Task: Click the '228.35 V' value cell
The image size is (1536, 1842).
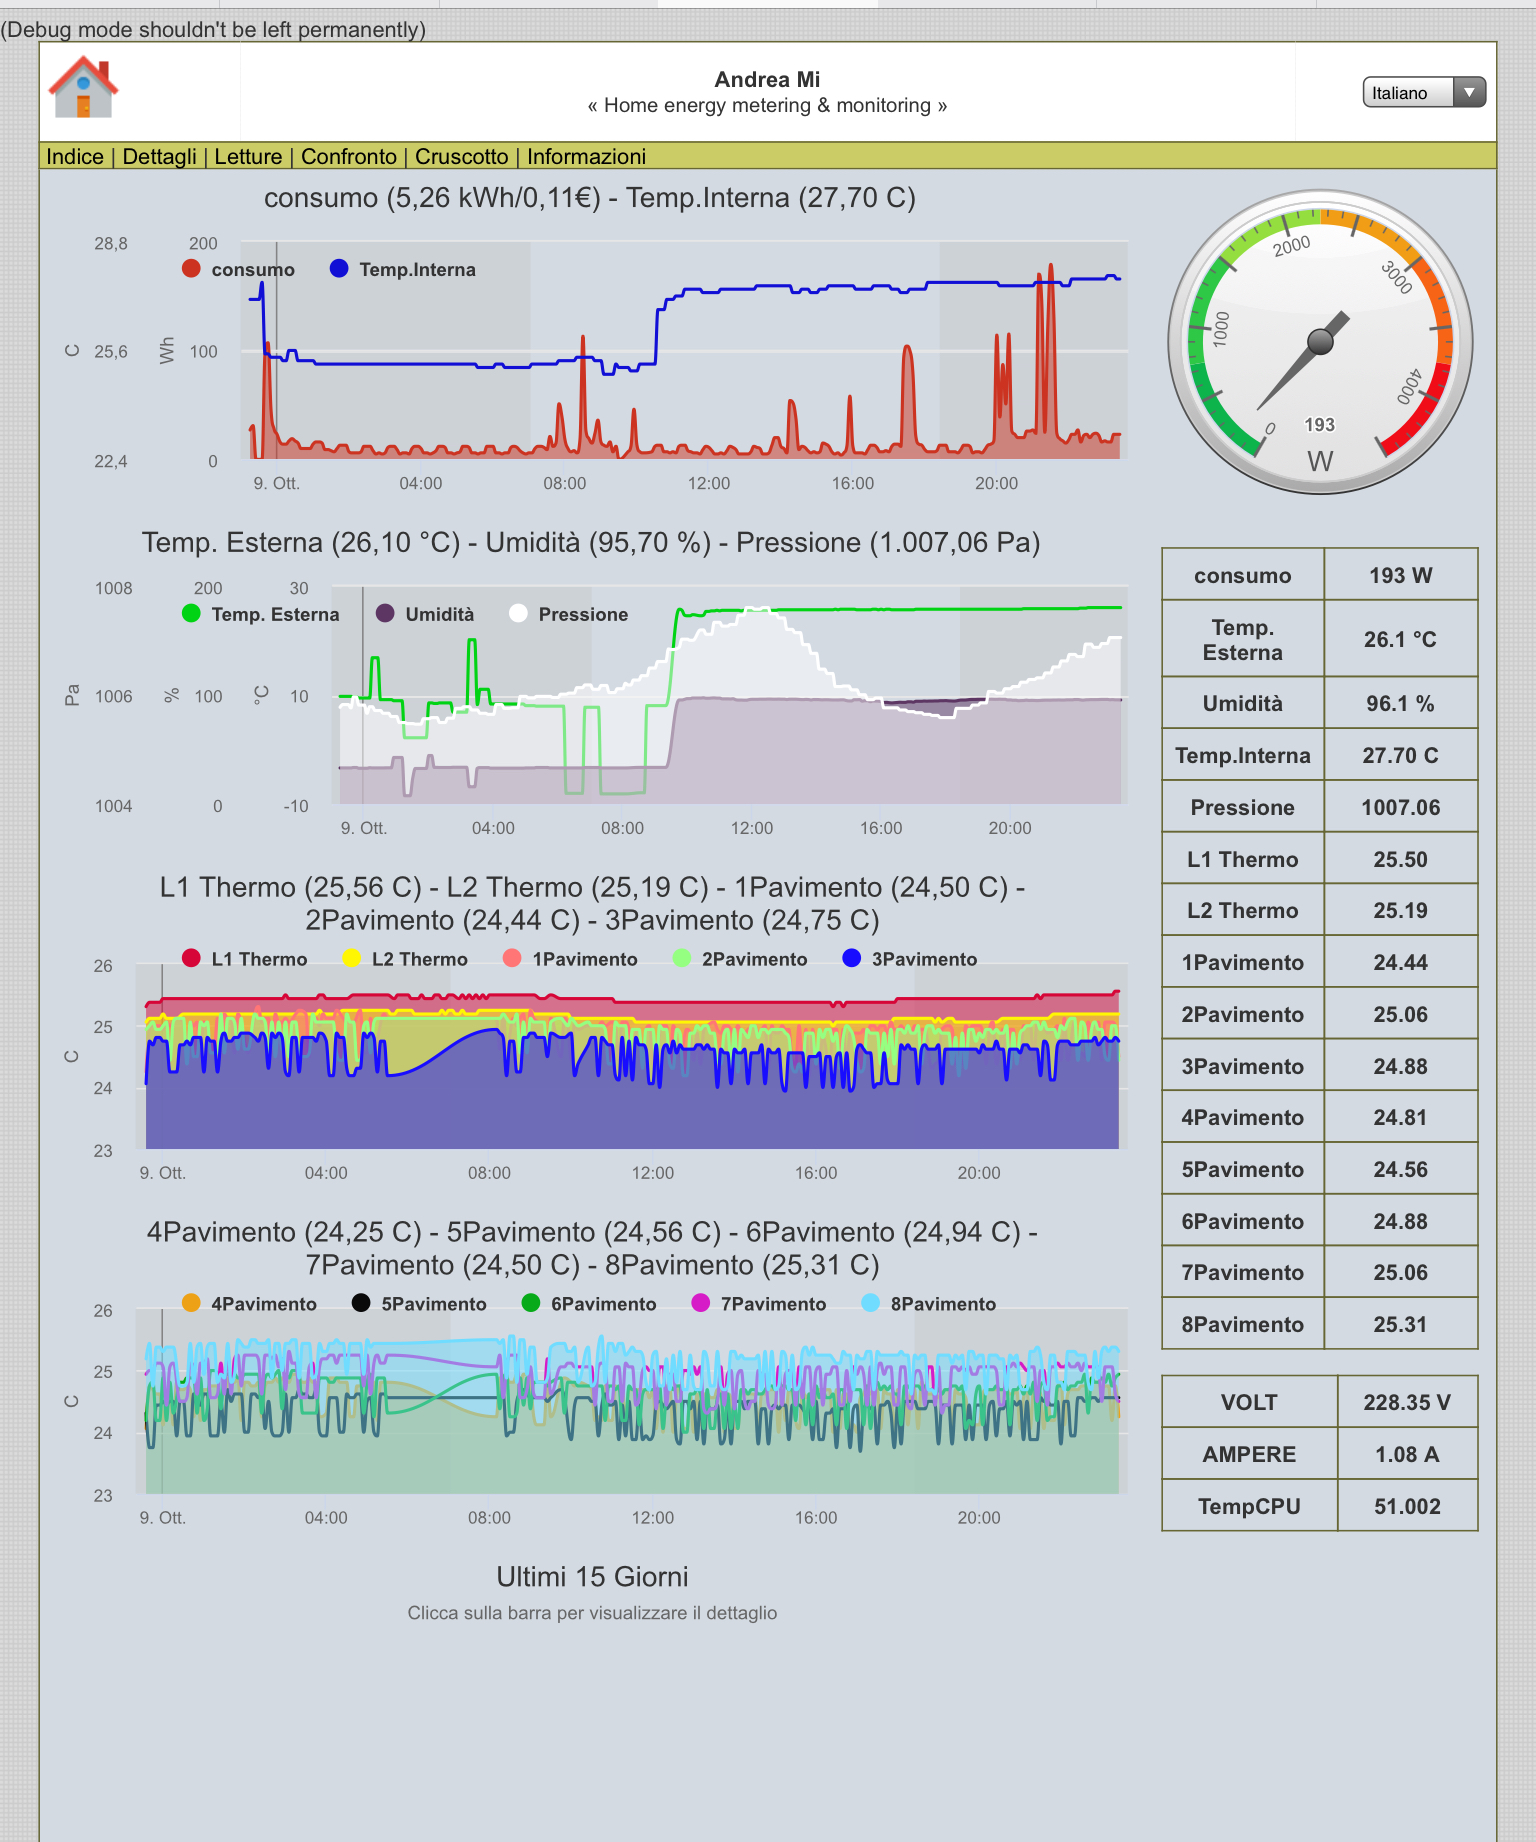Action: (x=1407, y=1402)
